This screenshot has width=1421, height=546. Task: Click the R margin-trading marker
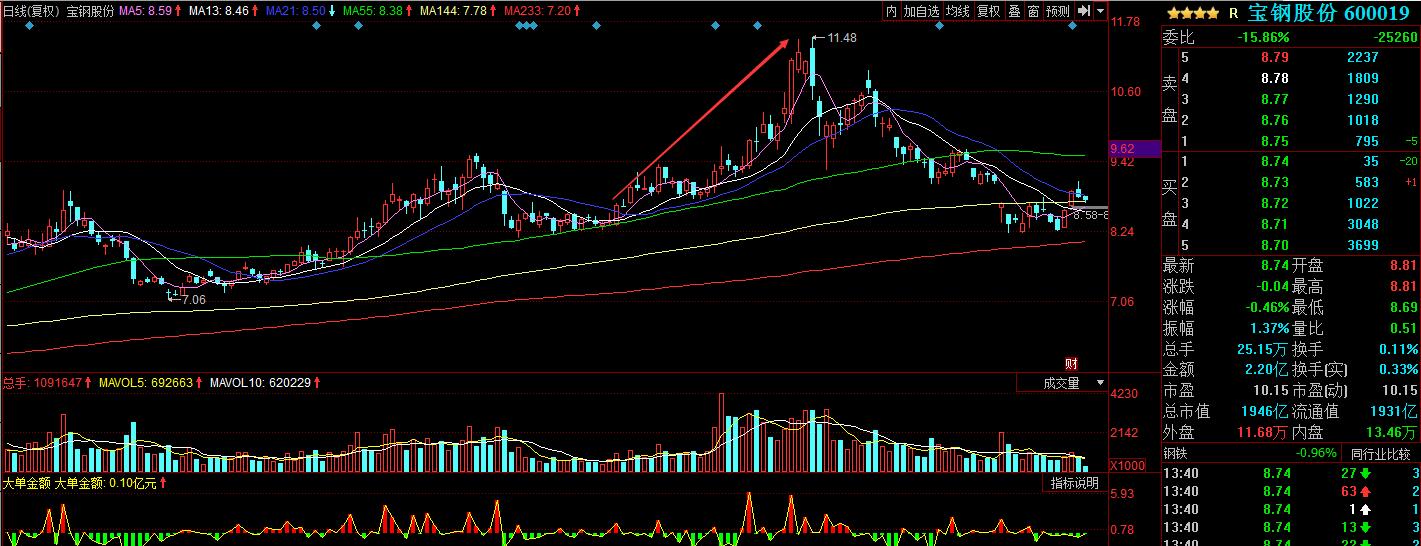click(1233, 14)
